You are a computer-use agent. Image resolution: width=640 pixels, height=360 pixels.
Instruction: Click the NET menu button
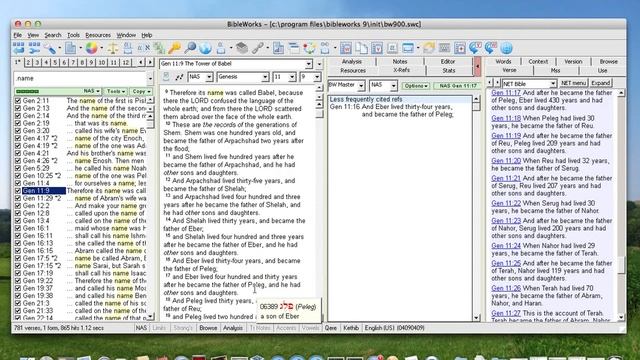573,83
